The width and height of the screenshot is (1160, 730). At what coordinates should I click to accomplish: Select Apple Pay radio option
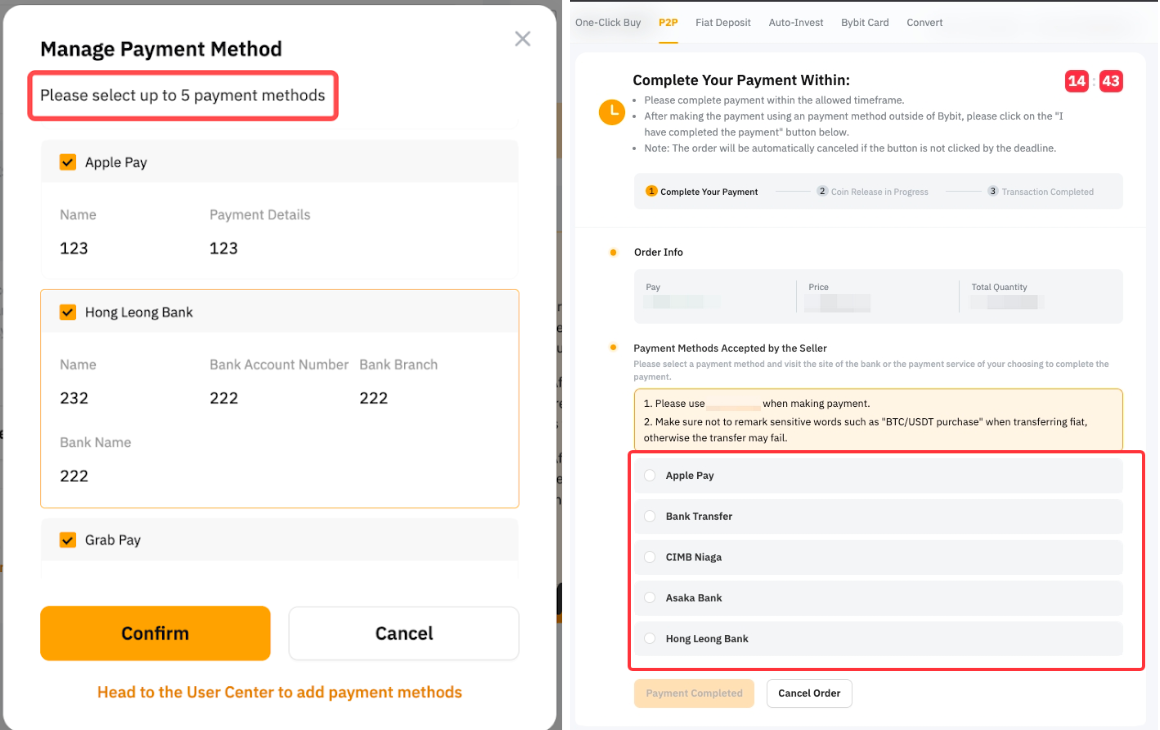[x=651, y=476]
